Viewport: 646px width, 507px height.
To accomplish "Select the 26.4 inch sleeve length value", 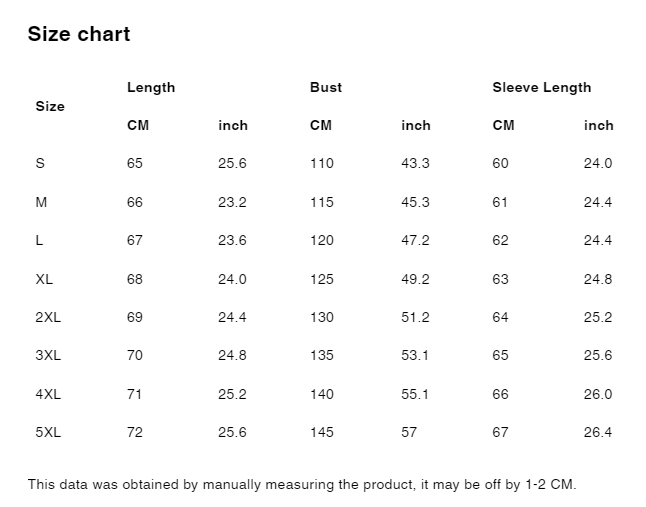I will pos(598,432).
